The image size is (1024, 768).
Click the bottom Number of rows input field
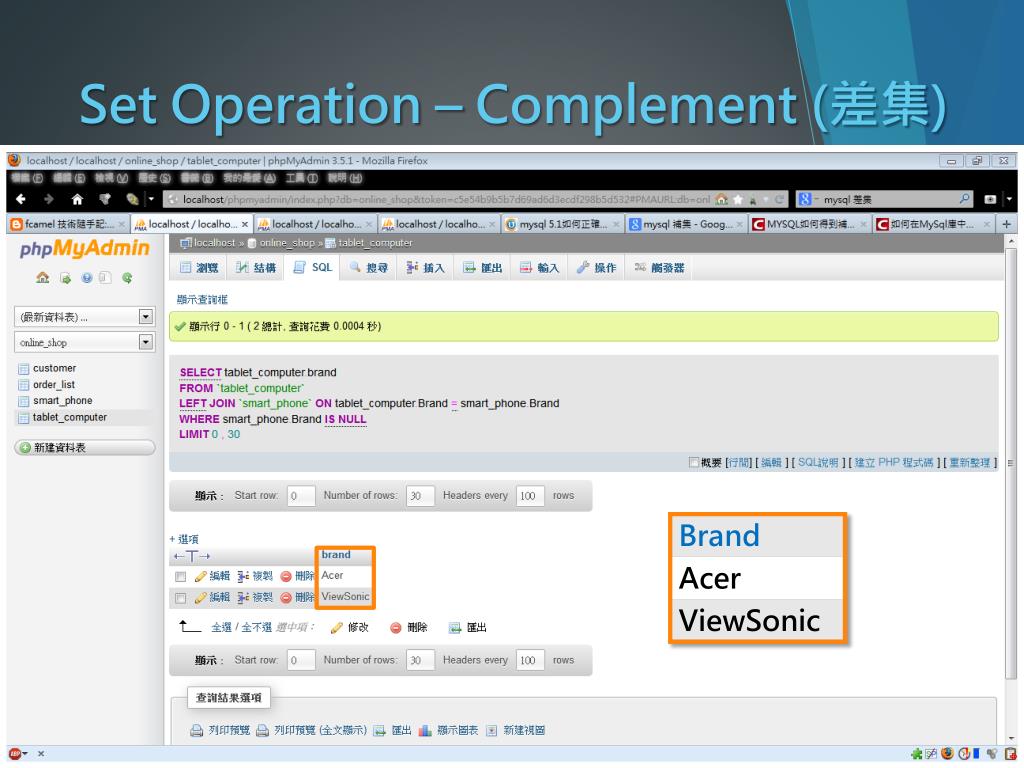(x=420, y=660)
